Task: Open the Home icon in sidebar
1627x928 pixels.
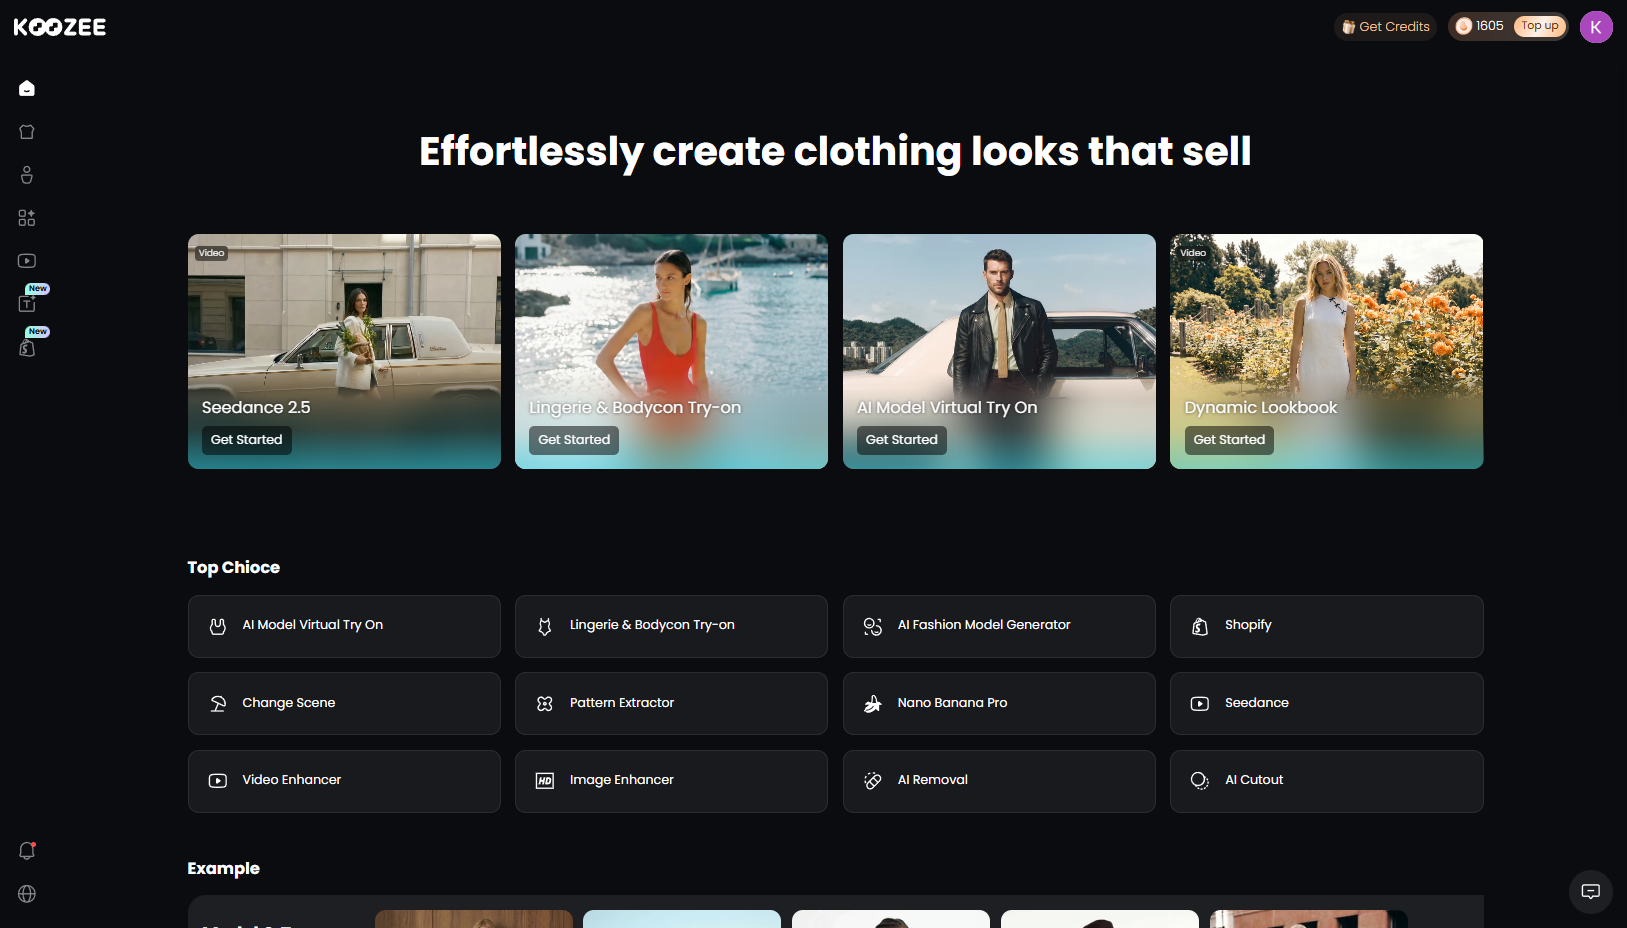Action: click(x=27, y=88)
